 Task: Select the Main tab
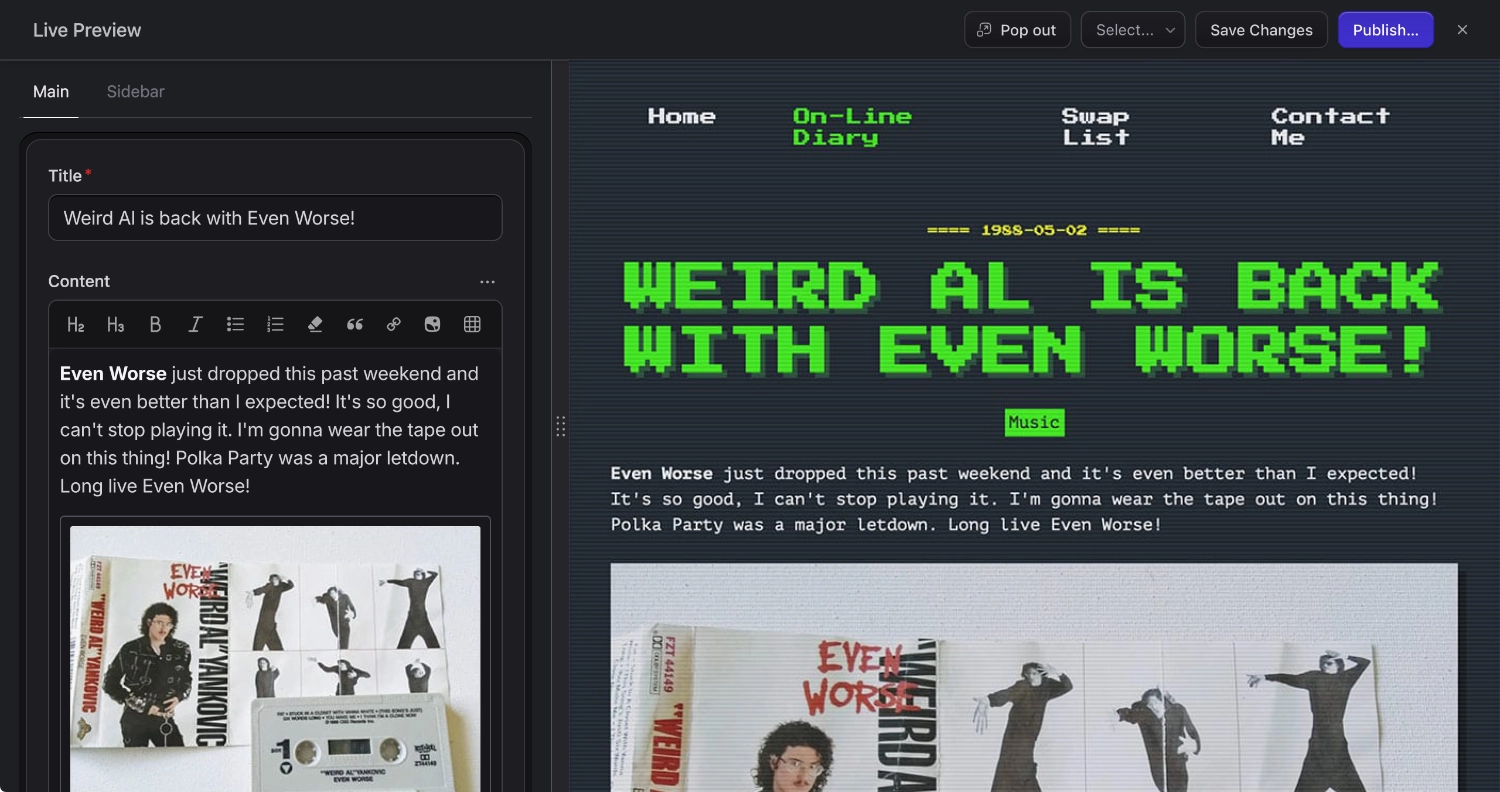[x=51, y=91]
